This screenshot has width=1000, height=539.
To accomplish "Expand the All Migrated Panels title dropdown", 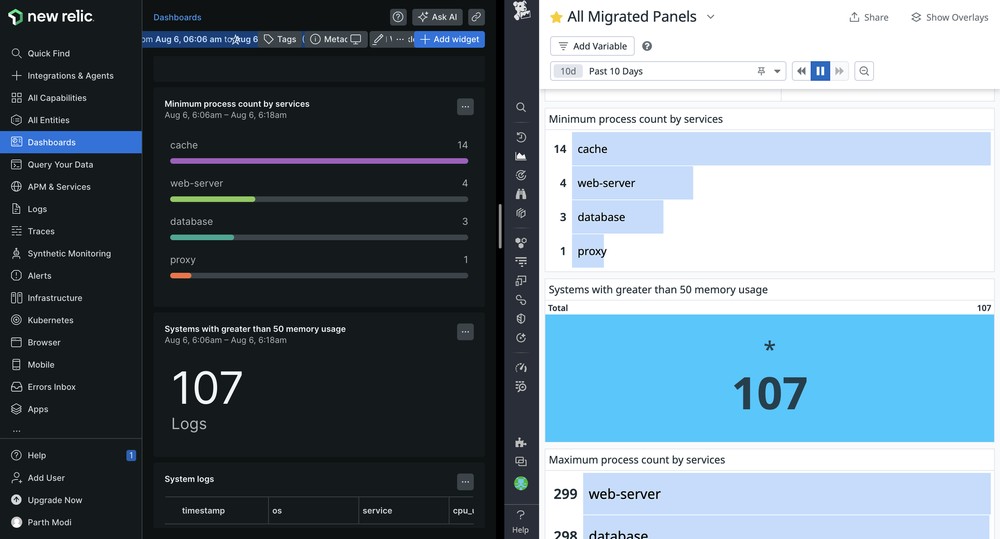I will tap(711, 17).
